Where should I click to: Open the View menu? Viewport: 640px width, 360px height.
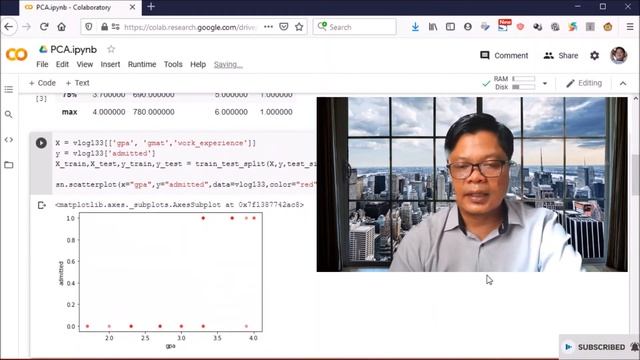coord(84,64)
